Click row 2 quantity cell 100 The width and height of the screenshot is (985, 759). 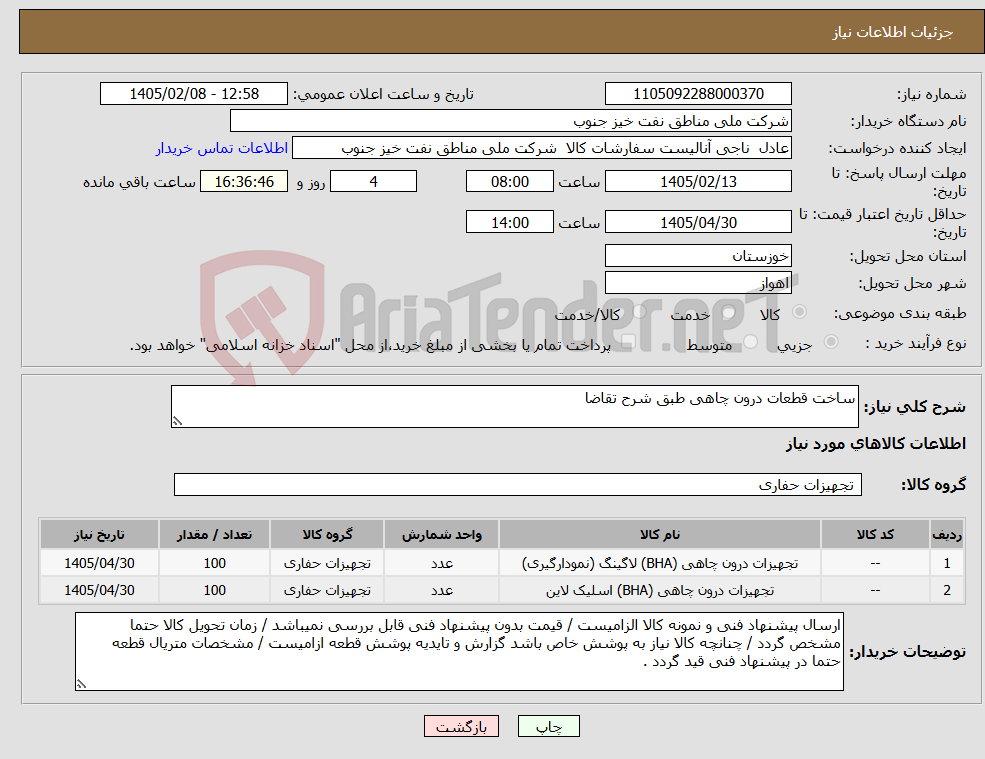[214, 590]
